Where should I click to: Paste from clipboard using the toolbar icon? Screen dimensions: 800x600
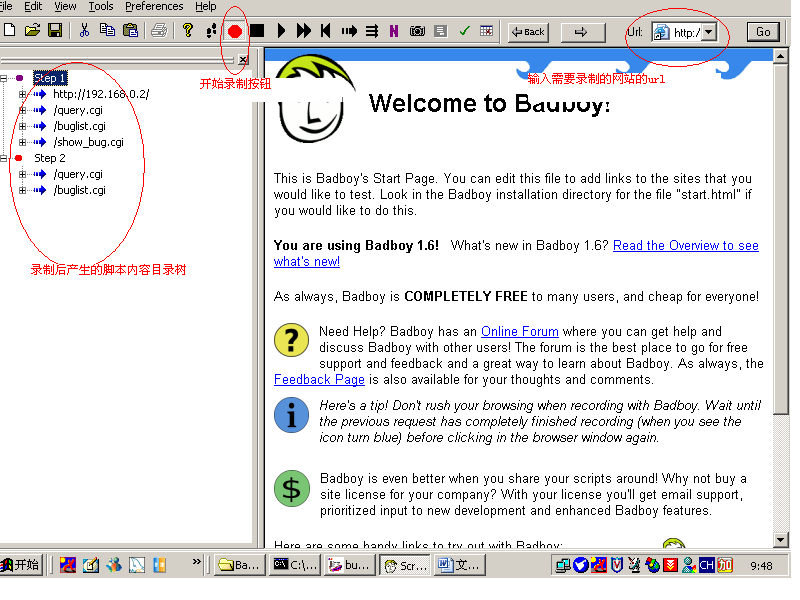(131, 31)
